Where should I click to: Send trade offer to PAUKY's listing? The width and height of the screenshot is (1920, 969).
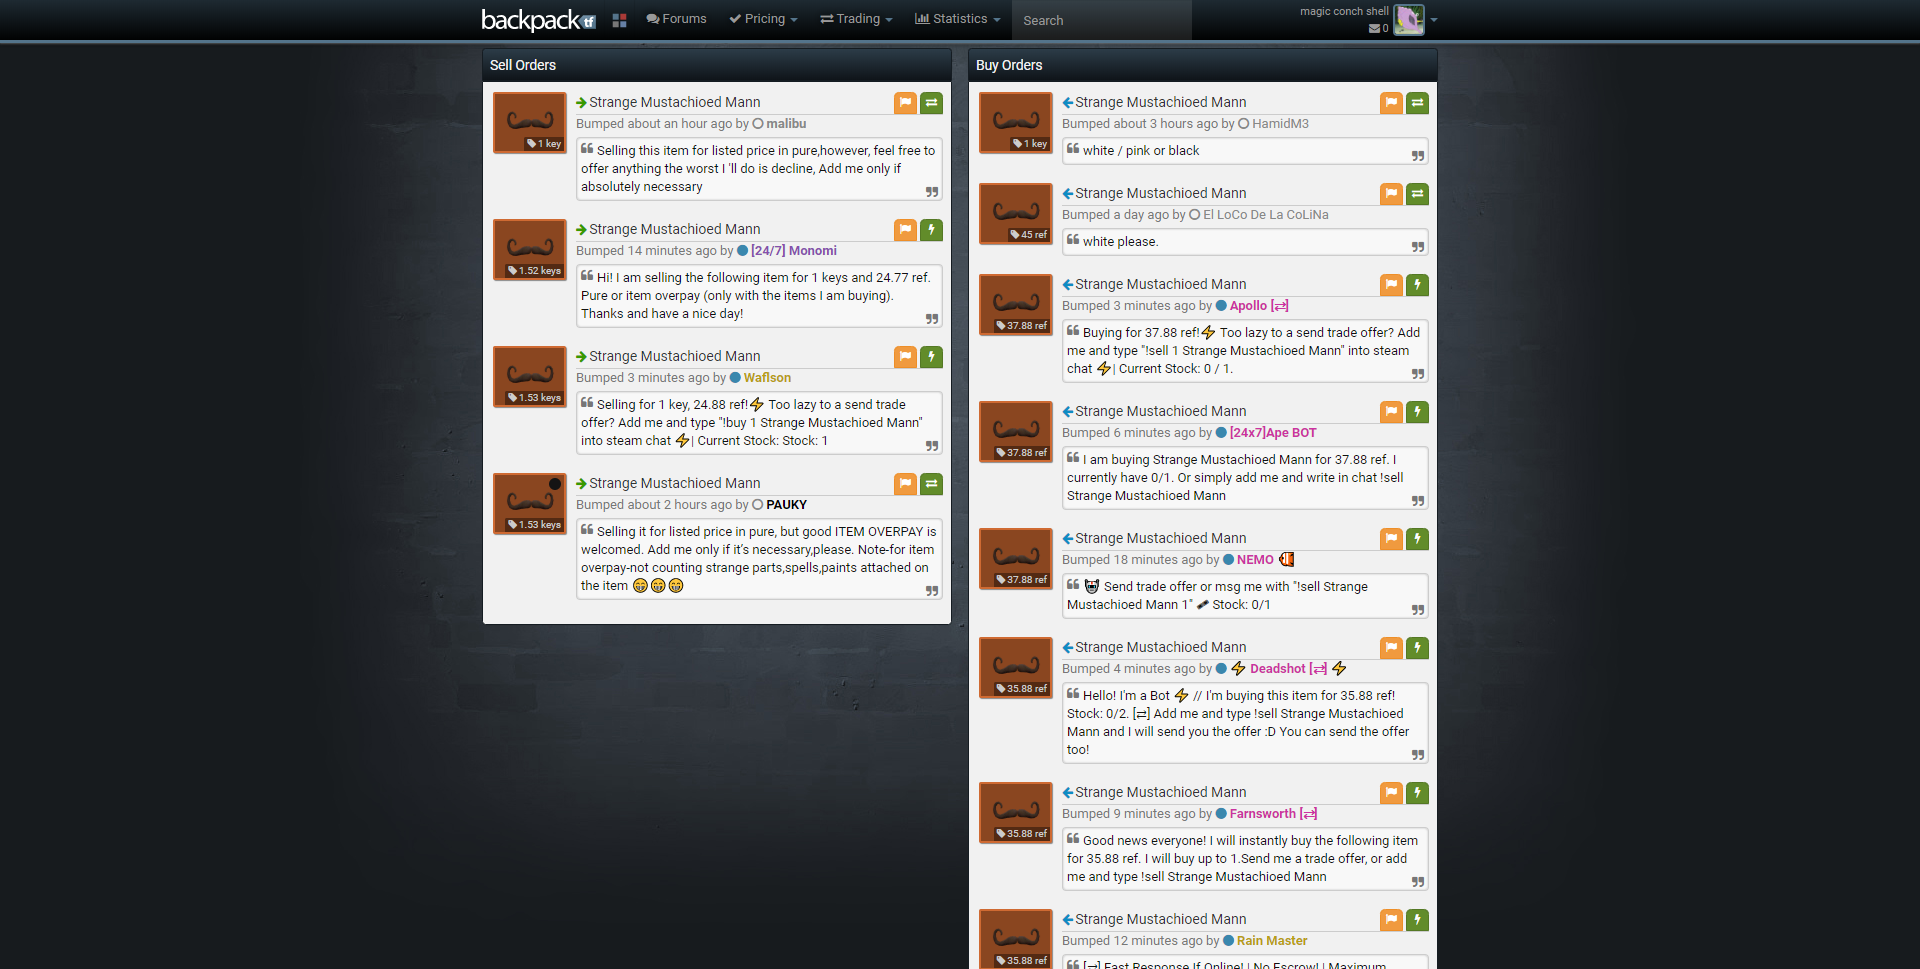pyautogui.click(x=931, y=484)
